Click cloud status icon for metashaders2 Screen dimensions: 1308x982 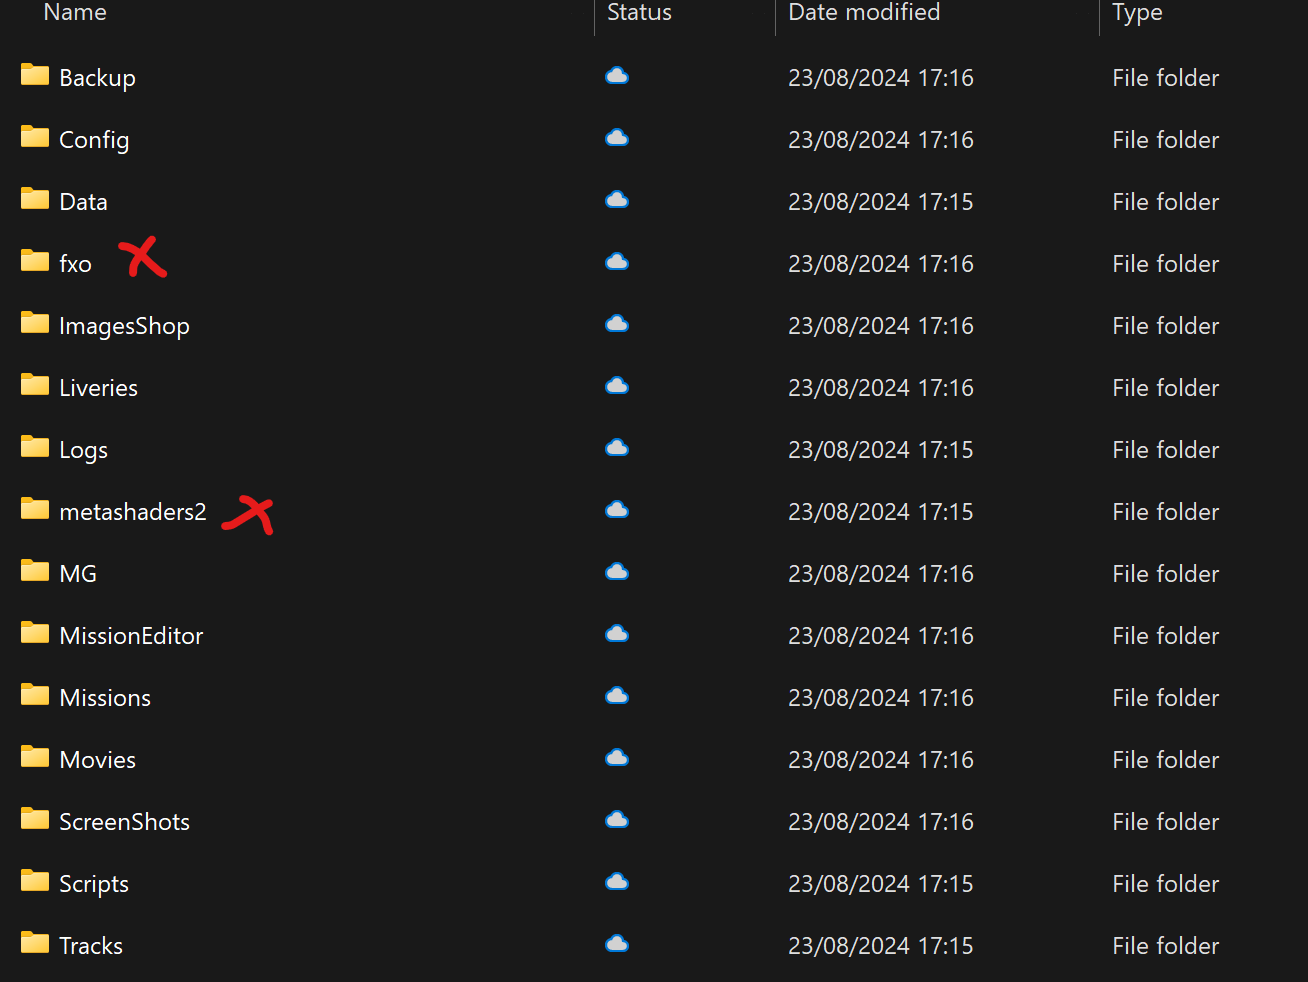point(617,510)
